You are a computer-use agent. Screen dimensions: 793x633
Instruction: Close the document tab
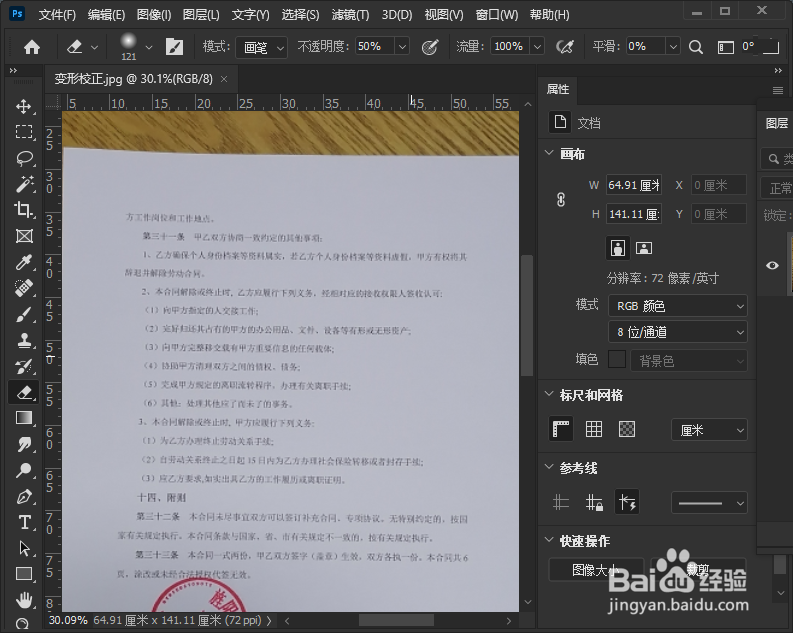click(x=224, y=79)
